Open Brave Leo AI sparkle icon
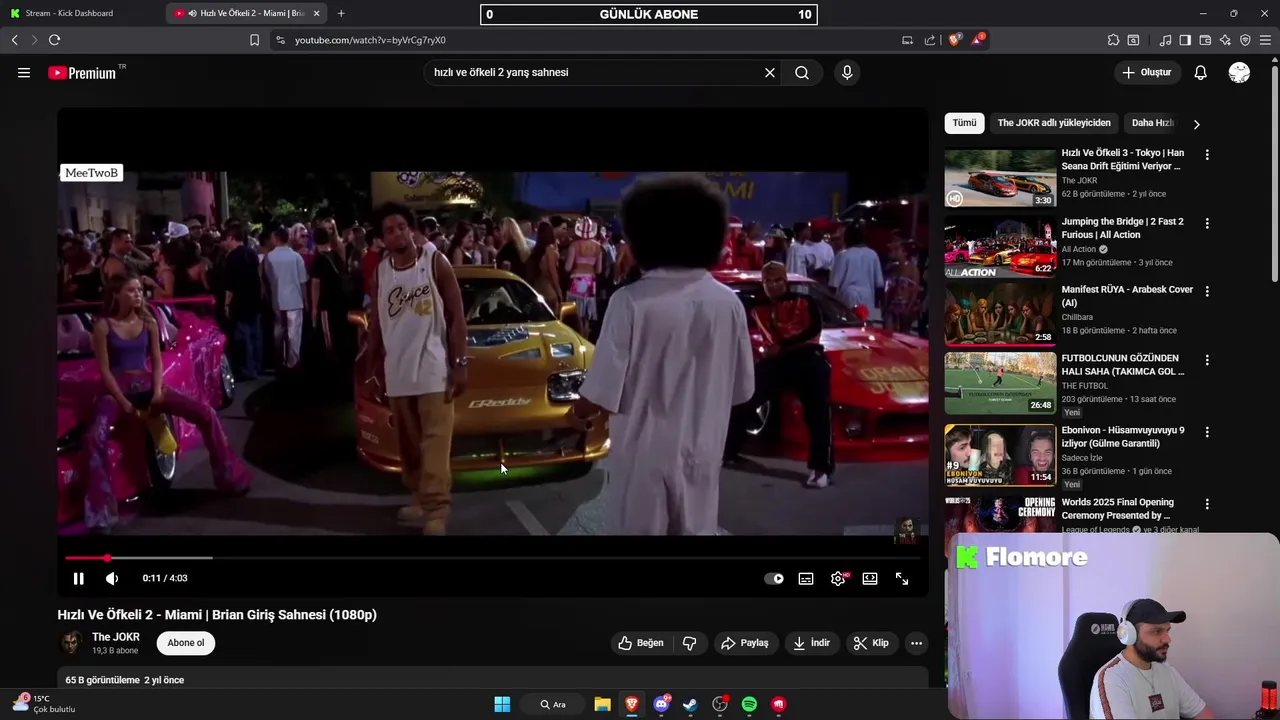 point(1225,40)
